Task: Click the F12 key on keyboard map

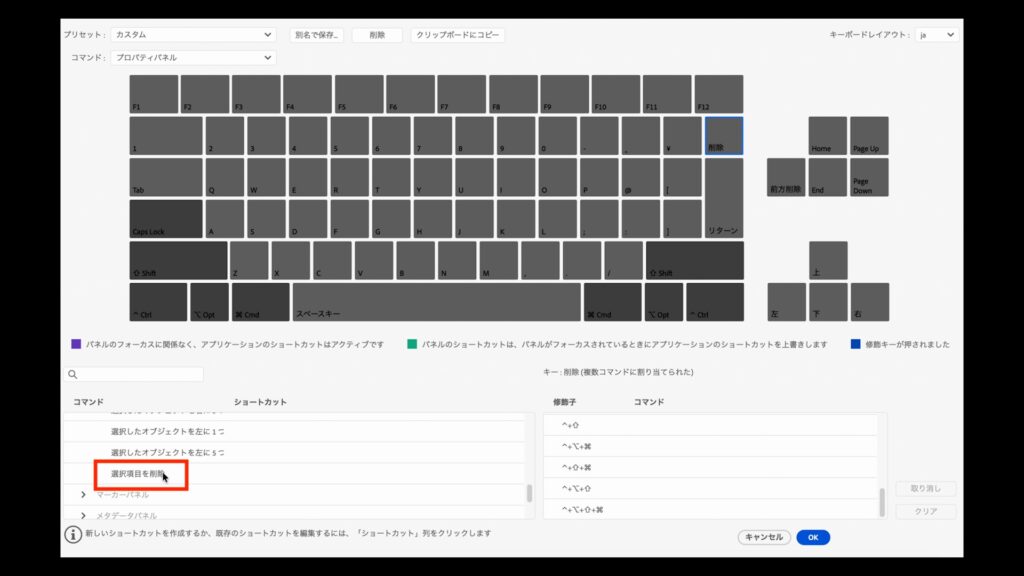Action: point(718,94)
